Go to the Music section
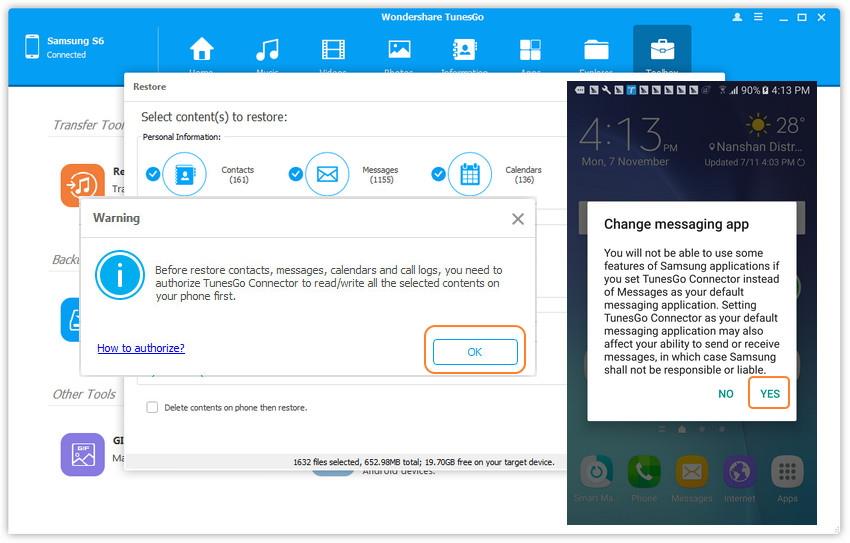 [267, 50]
